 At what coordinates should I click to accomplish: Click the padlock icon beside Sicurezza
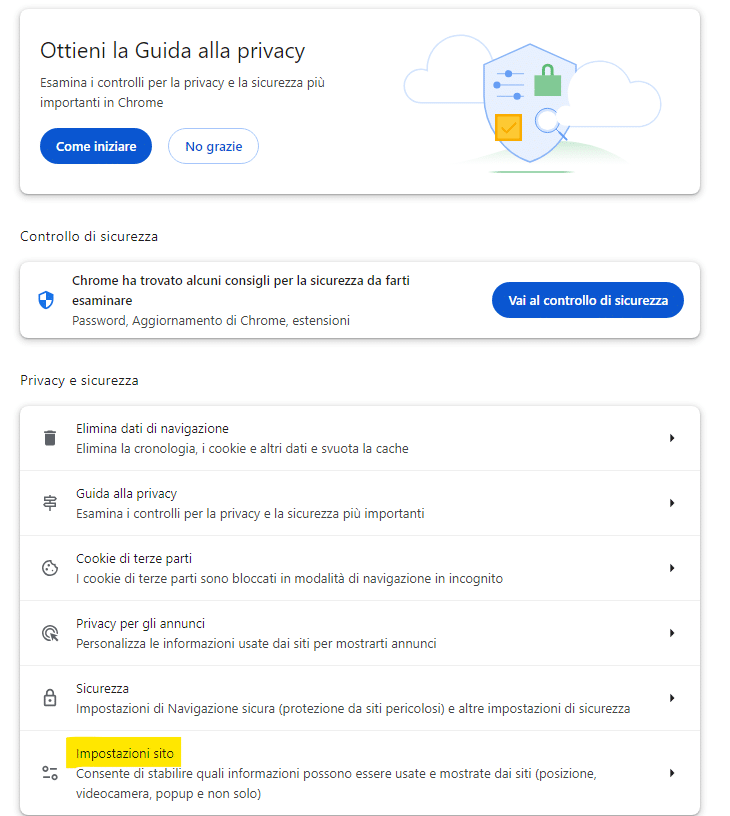[50, 697]
